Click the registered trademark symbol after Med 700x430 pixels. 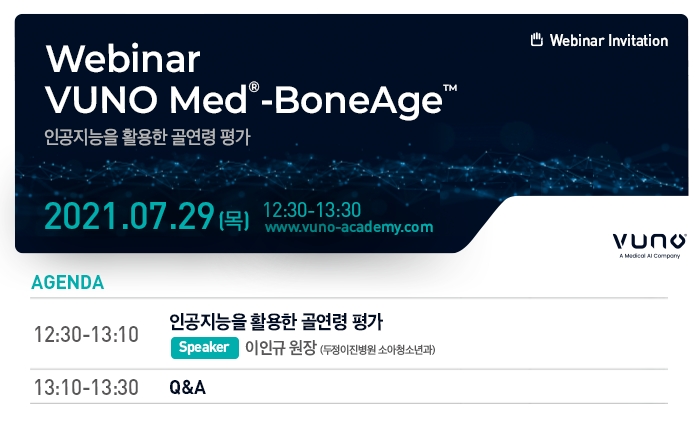click(x=254, y=87)
